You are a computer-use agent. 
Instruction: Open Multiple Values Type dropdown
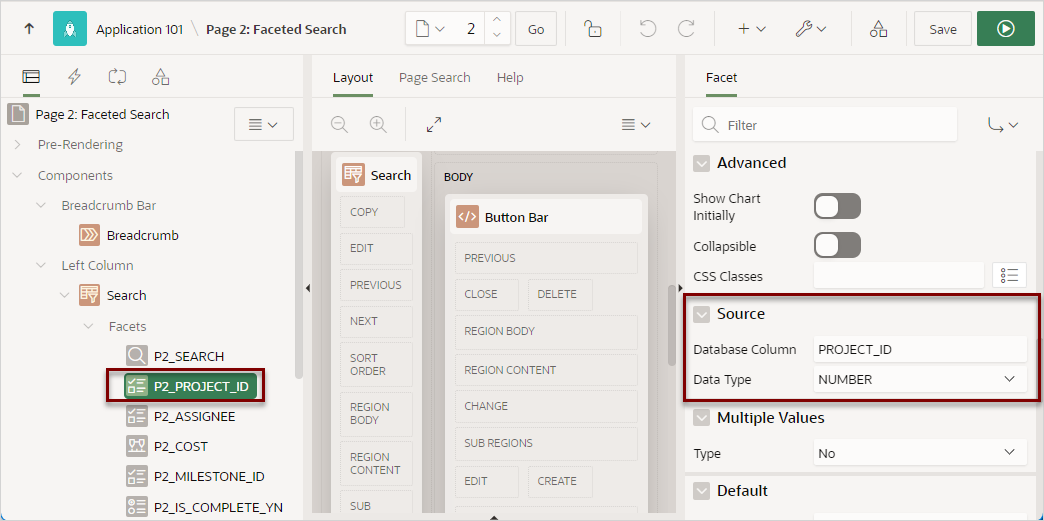pos(920,453)
